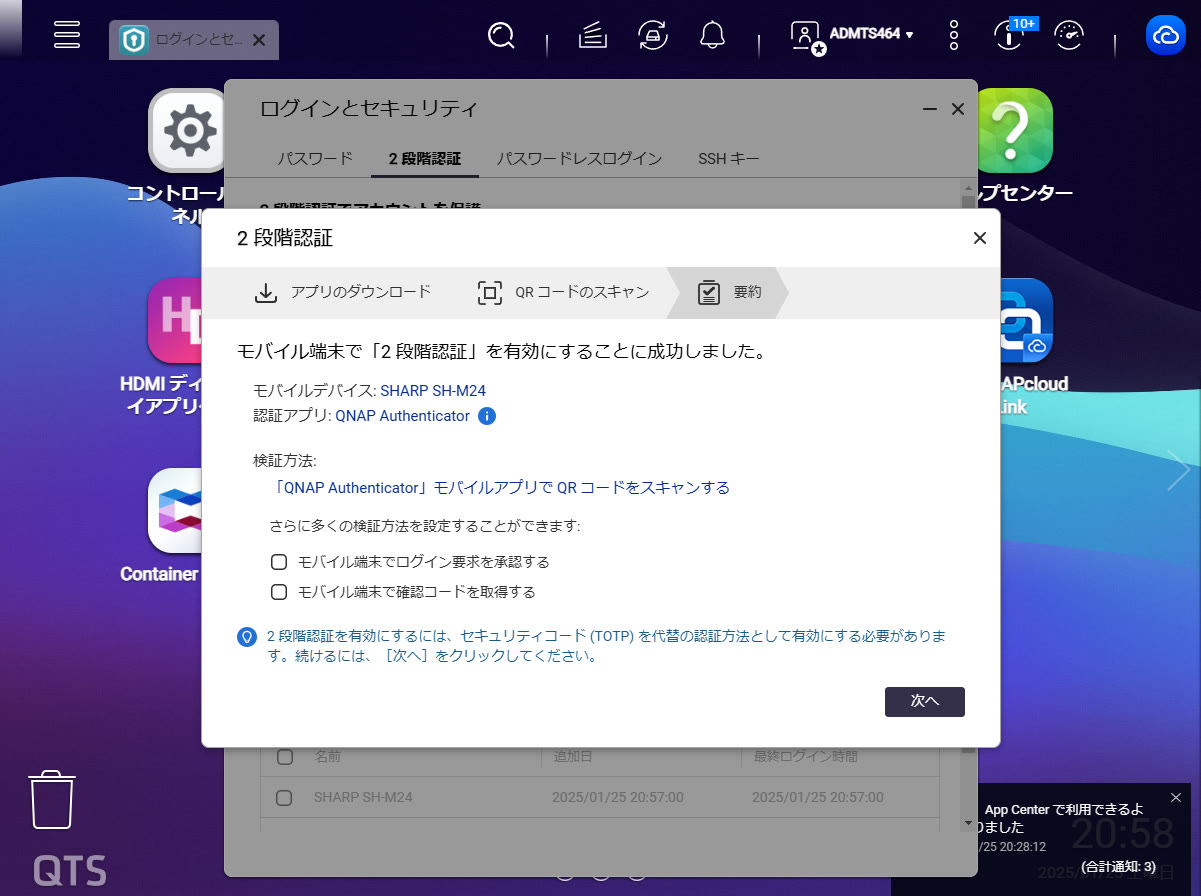Close the 2 段階認証 dialog
This screenshot has width=1201, height=896.
pos(980,238)
